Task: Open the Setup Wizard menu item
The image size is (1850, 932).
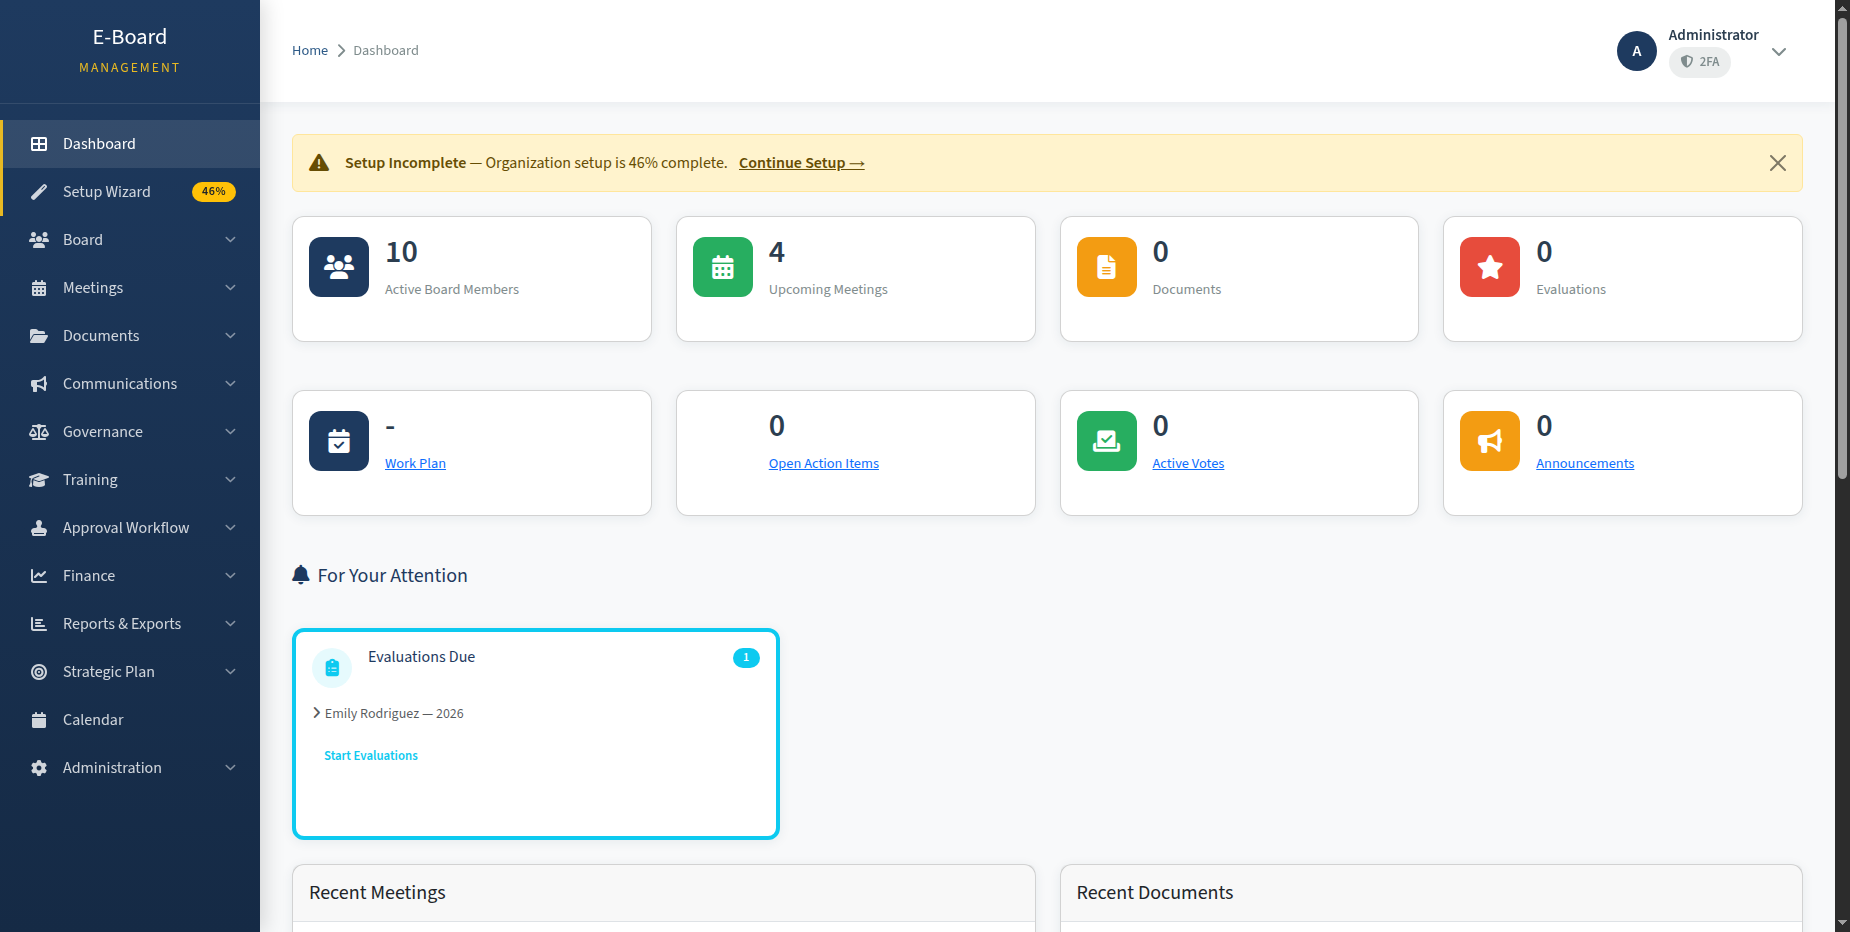Action: 130,192
